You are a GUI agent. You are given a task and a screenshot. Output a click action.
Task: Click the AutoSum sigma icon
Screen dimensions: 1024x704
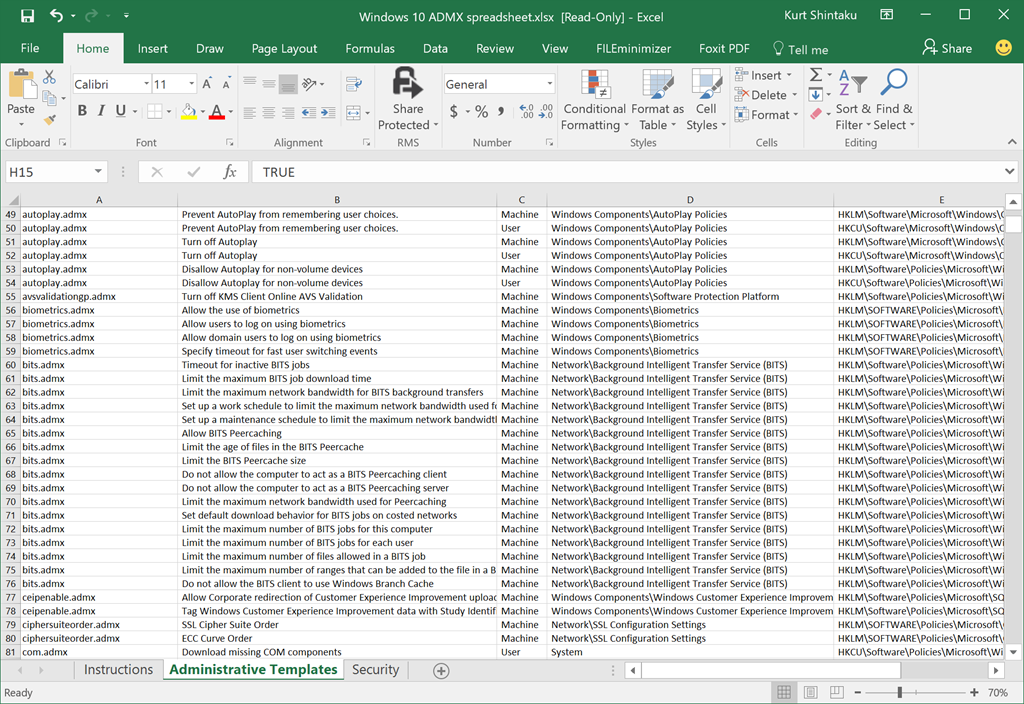coord(815,75)
